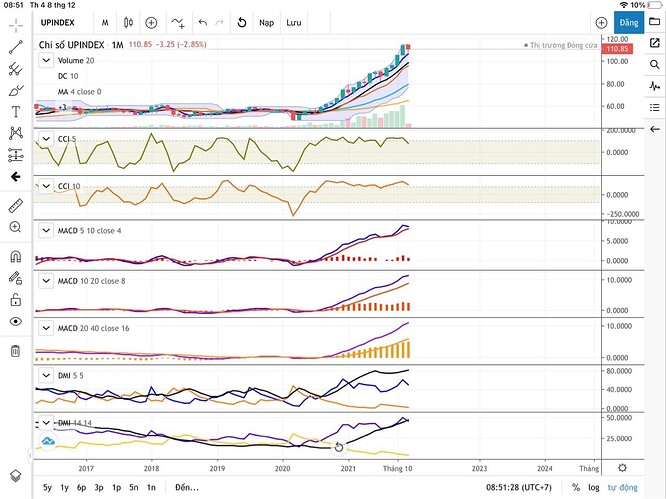Select the text annotation tool
Viewport: 666px width, 499px height.
[x=16, y=112]
